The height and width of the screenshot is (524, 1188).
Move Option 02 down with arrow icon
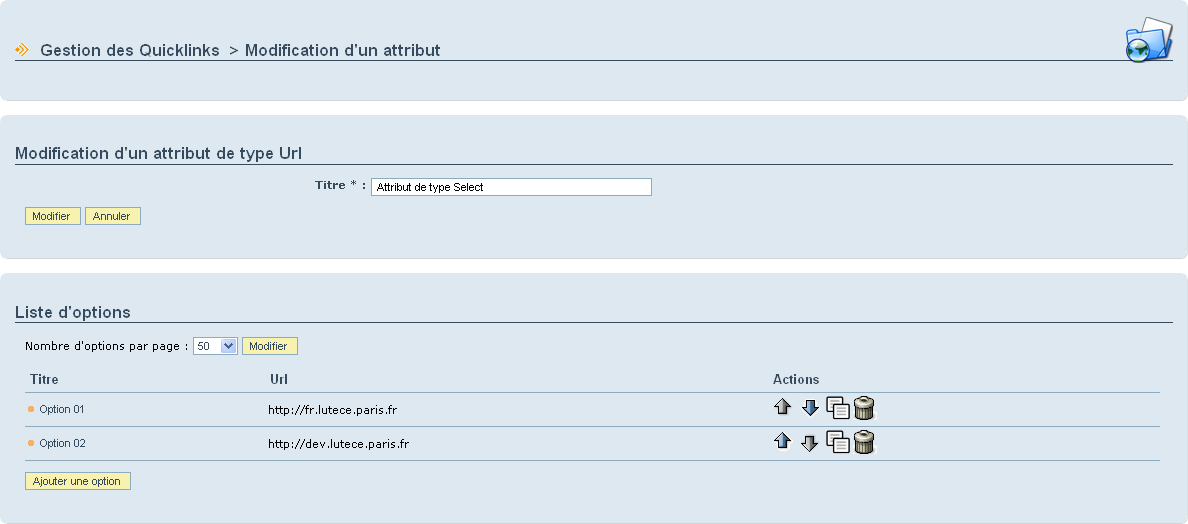[x=810, y=442]
